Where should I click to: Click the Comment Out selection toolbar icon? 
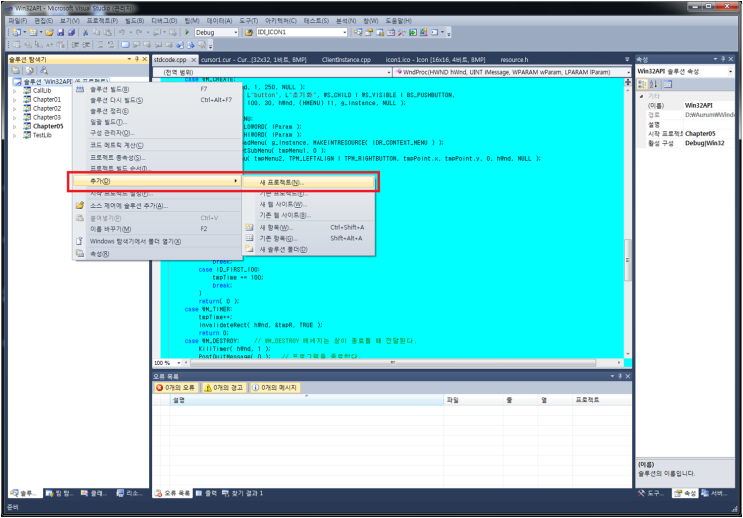(x=100, y=45)
